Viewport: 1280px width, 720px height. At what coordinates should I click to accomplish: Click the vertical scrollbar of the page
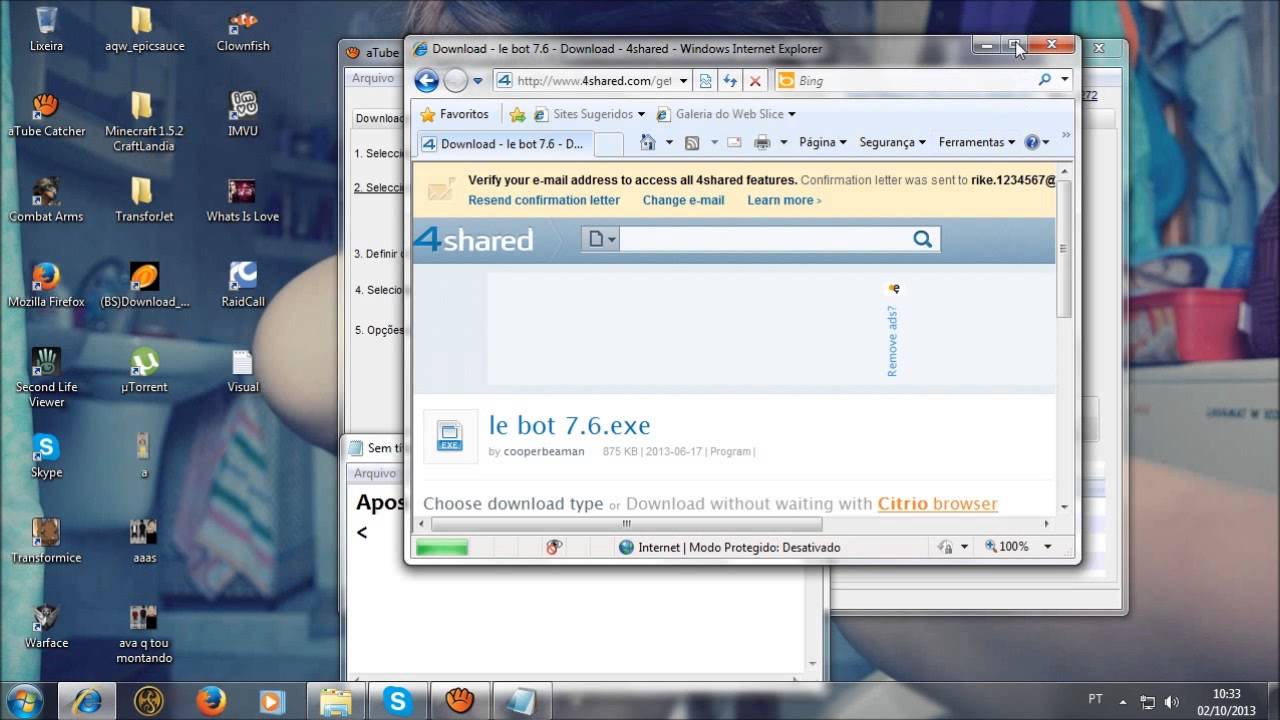coord(1063,248)
